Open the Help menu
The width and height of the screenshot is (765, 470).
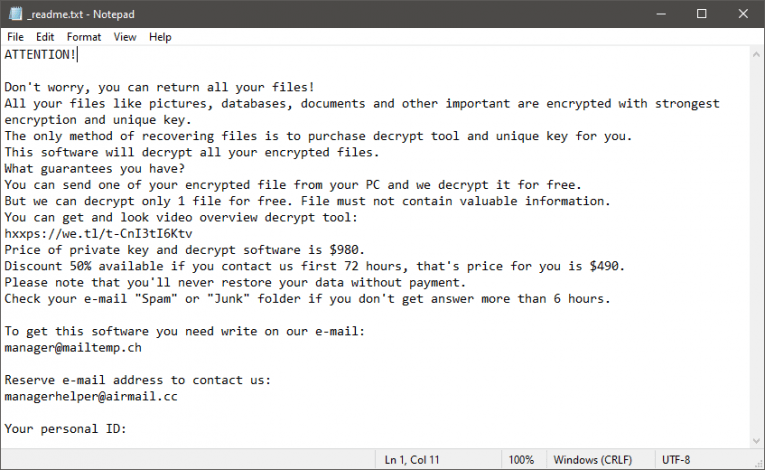160,37
